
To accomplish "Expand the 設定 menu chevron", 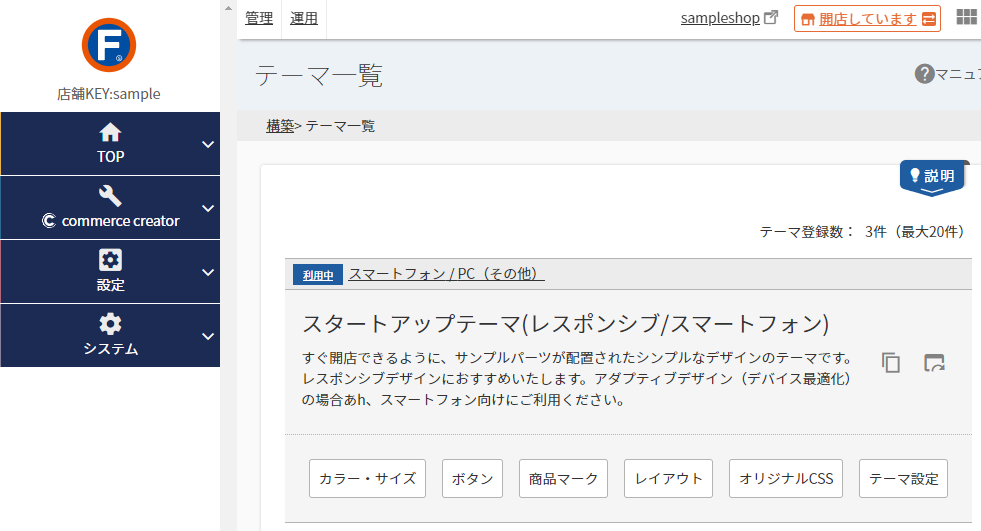I will [208, 272].
